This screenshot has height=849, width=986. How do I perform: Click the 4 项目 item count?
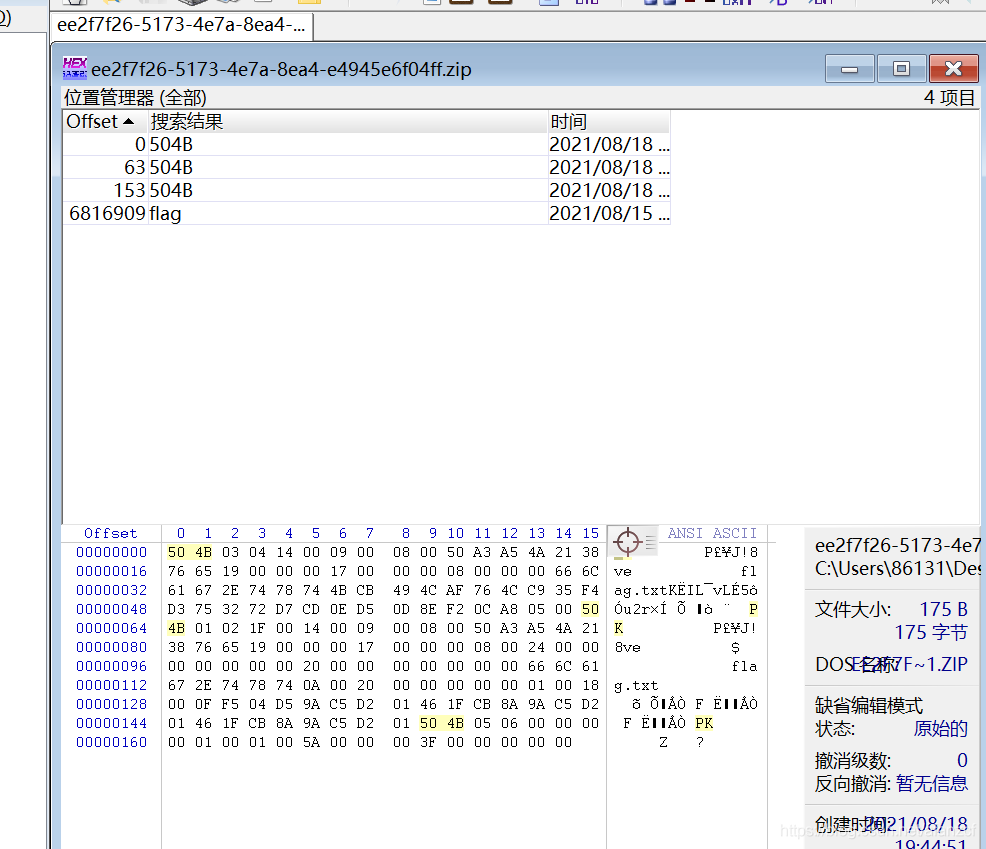pyautogui.click(x=949, y=98)
